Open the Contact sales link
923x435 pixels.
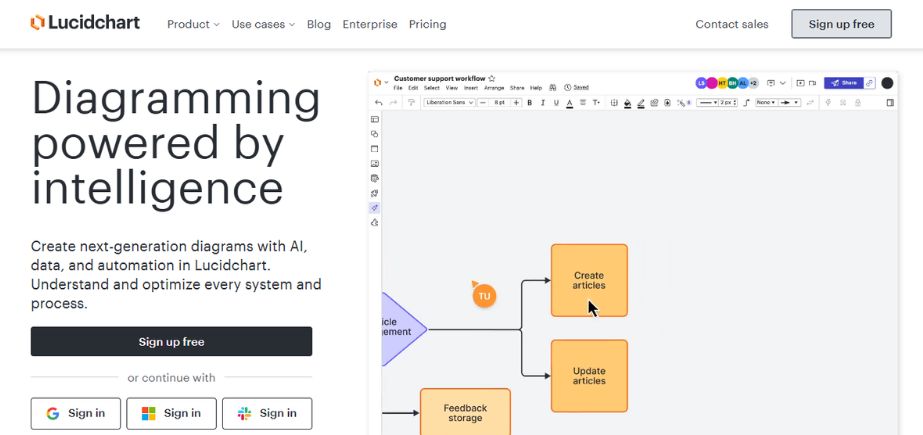pyautogui.click(x=732, y=24)
